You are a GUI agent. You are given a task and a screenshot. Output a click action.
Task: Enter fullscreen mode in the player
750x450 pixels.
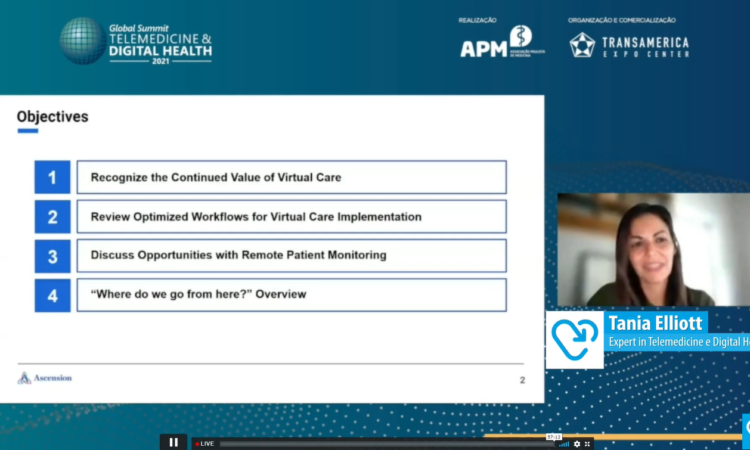pyautogui.click(x=588, y=443)
